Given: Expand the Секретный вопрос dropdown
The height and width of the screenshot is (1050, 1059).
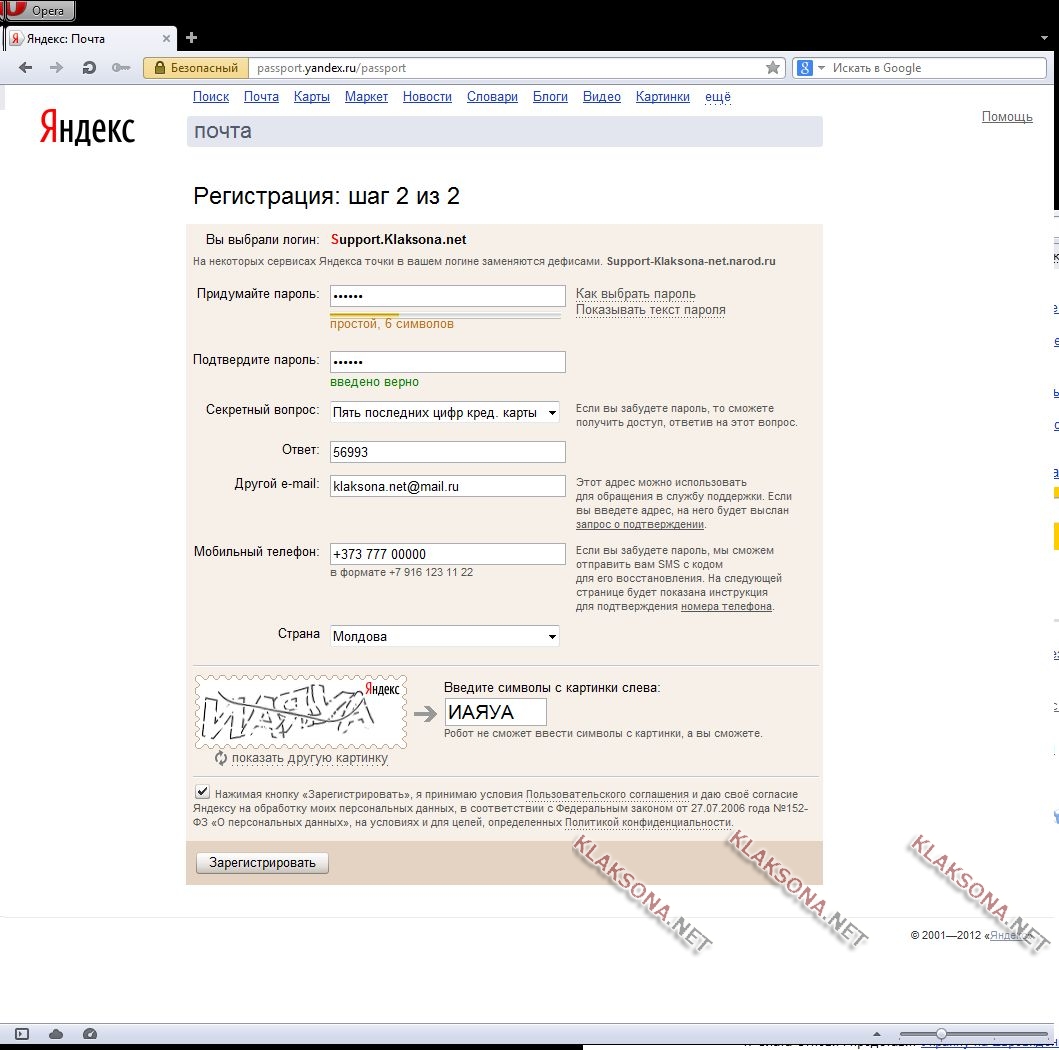Looking at the screenshot, I should [445, 413].
